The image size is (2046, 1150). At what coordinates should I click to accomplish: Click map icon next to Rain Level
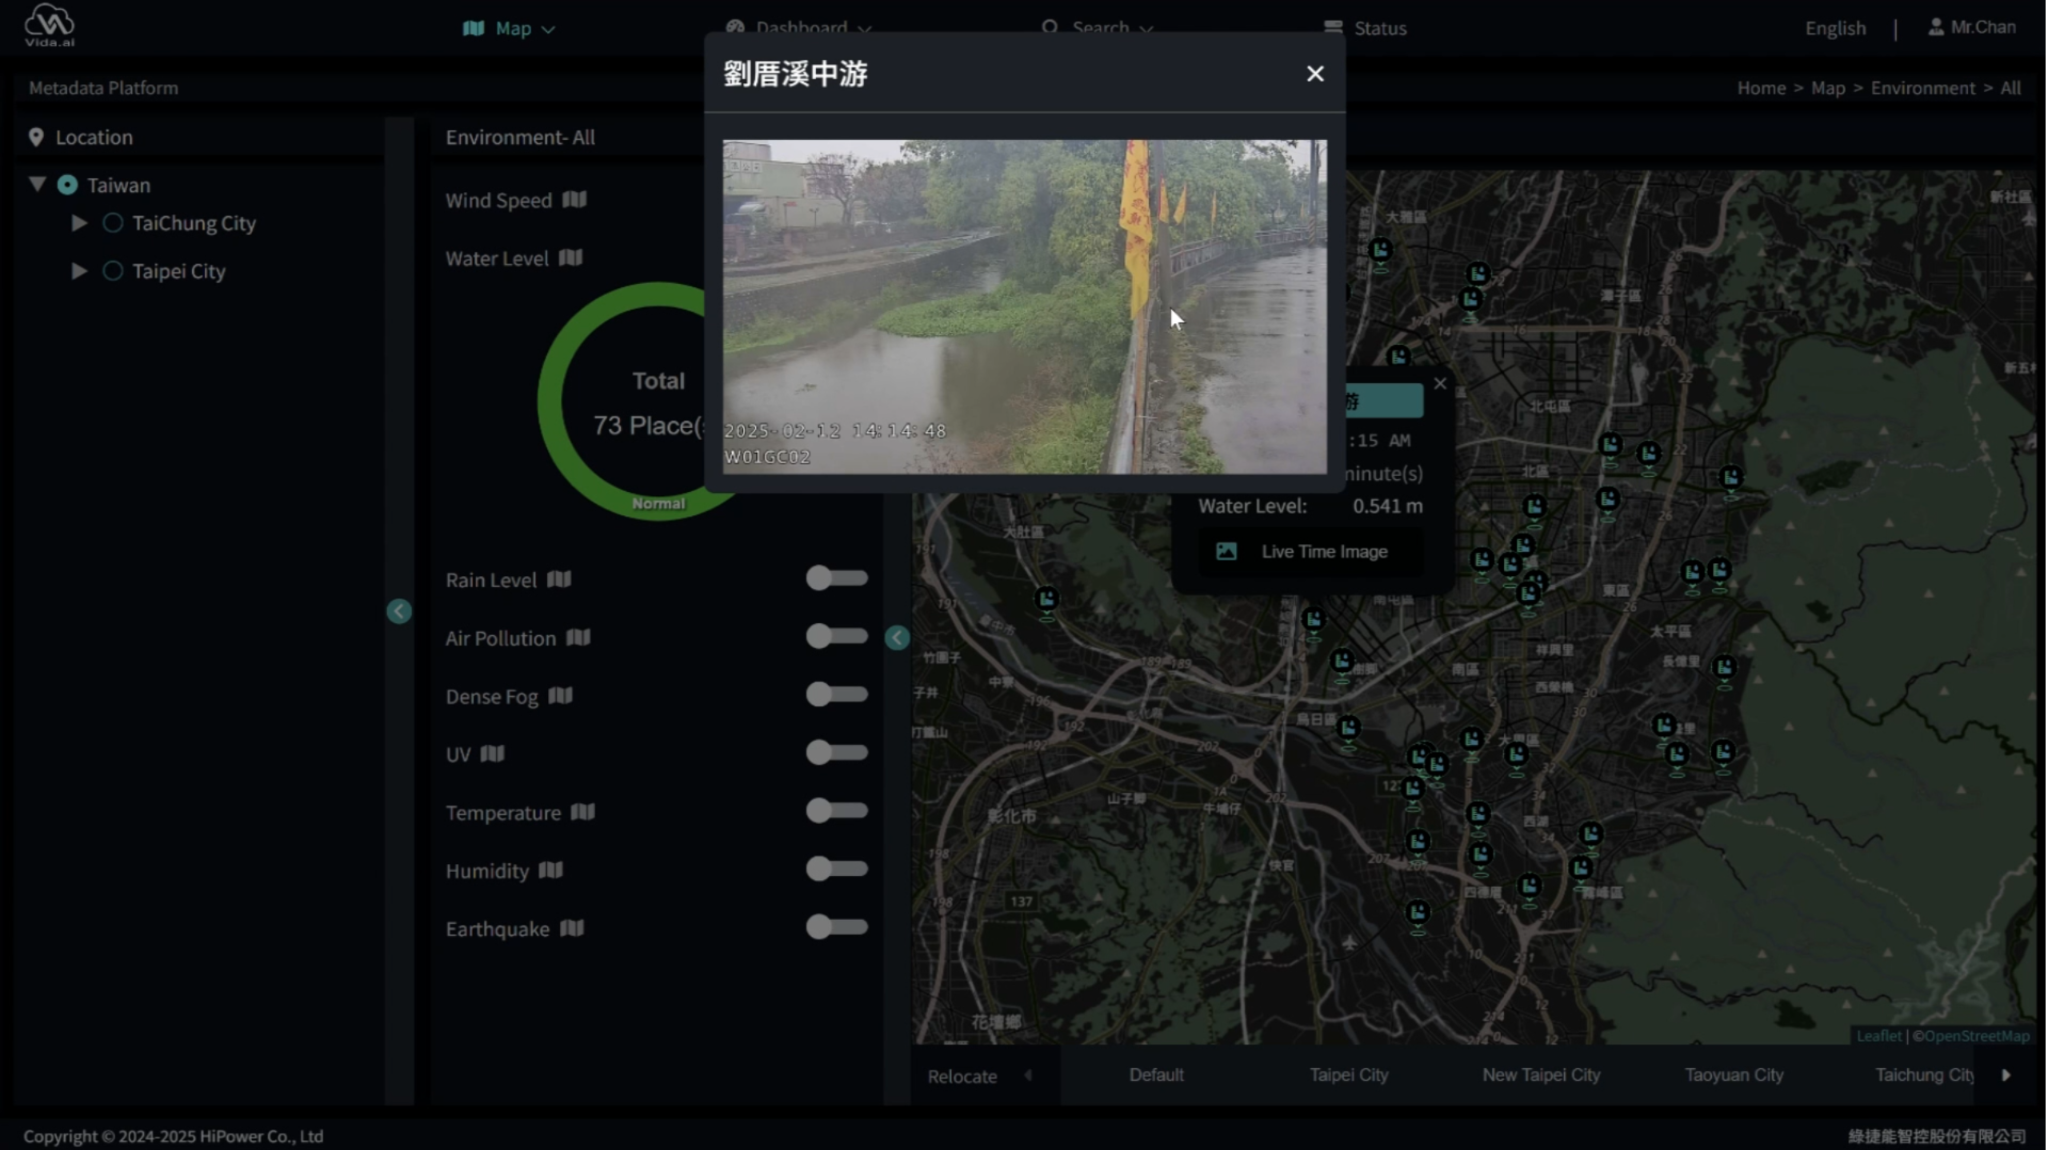click(559, 579)
